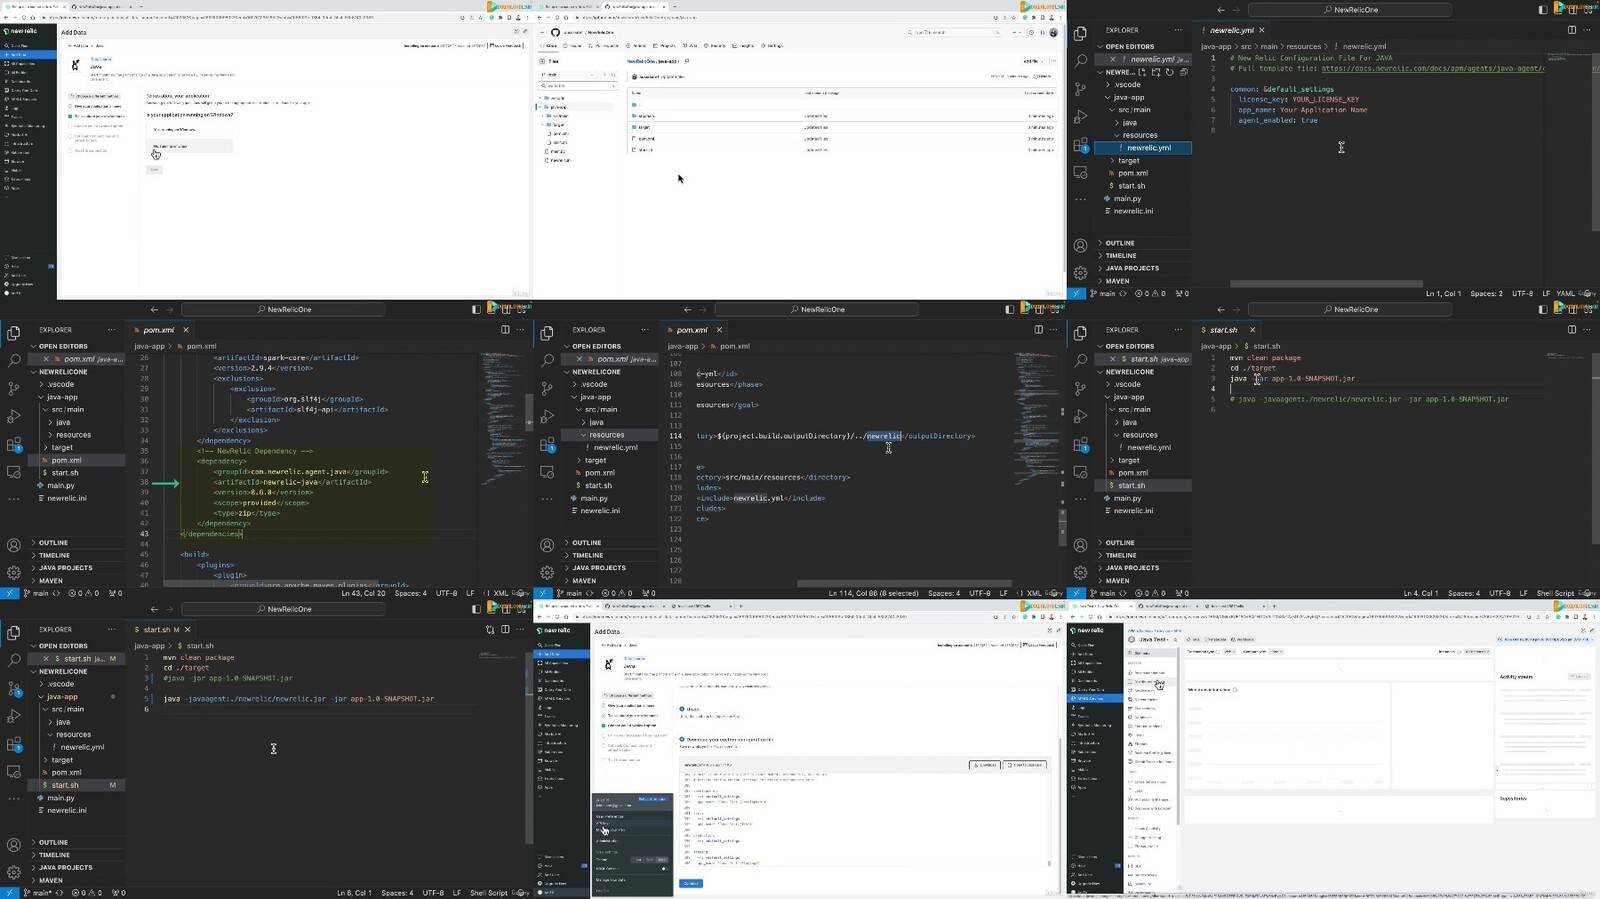The height and width of the screenshot is (899, 1600).
Task: Select pom.xml tab in line-114 window
Action: point(692,330)
